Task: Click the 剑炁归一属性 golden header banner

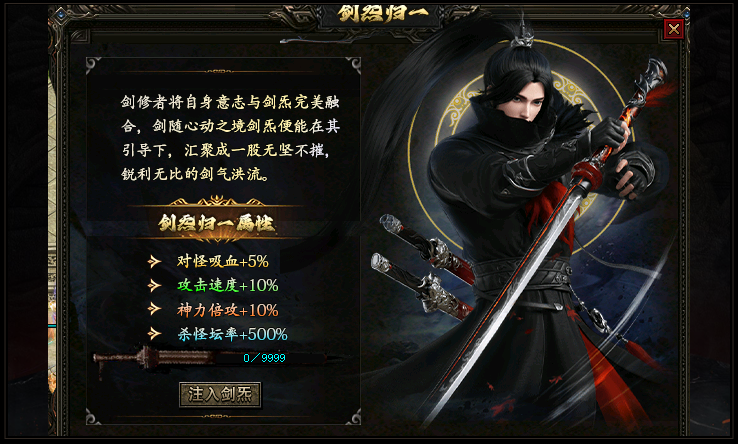Action: (x=217, y=223)
